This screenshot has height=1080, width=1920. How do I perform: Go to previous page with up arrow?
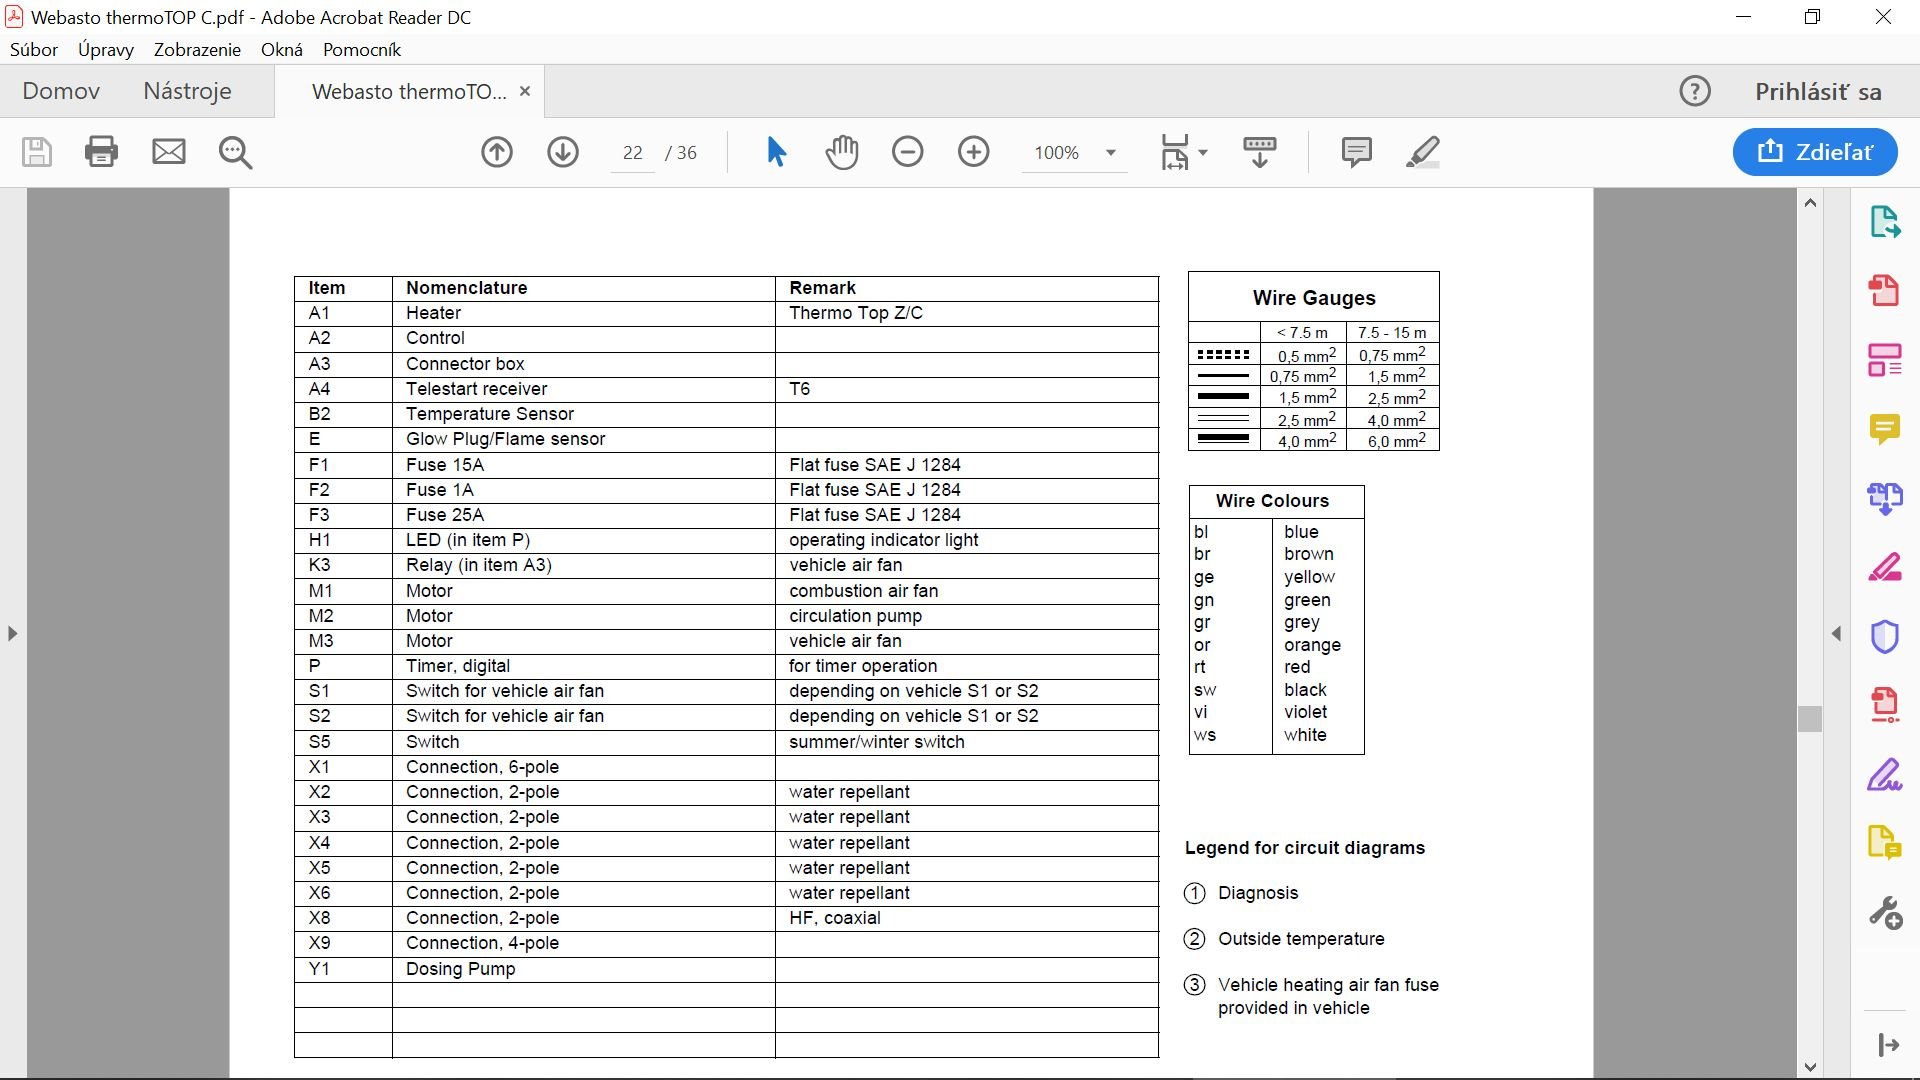pos(497,152)
